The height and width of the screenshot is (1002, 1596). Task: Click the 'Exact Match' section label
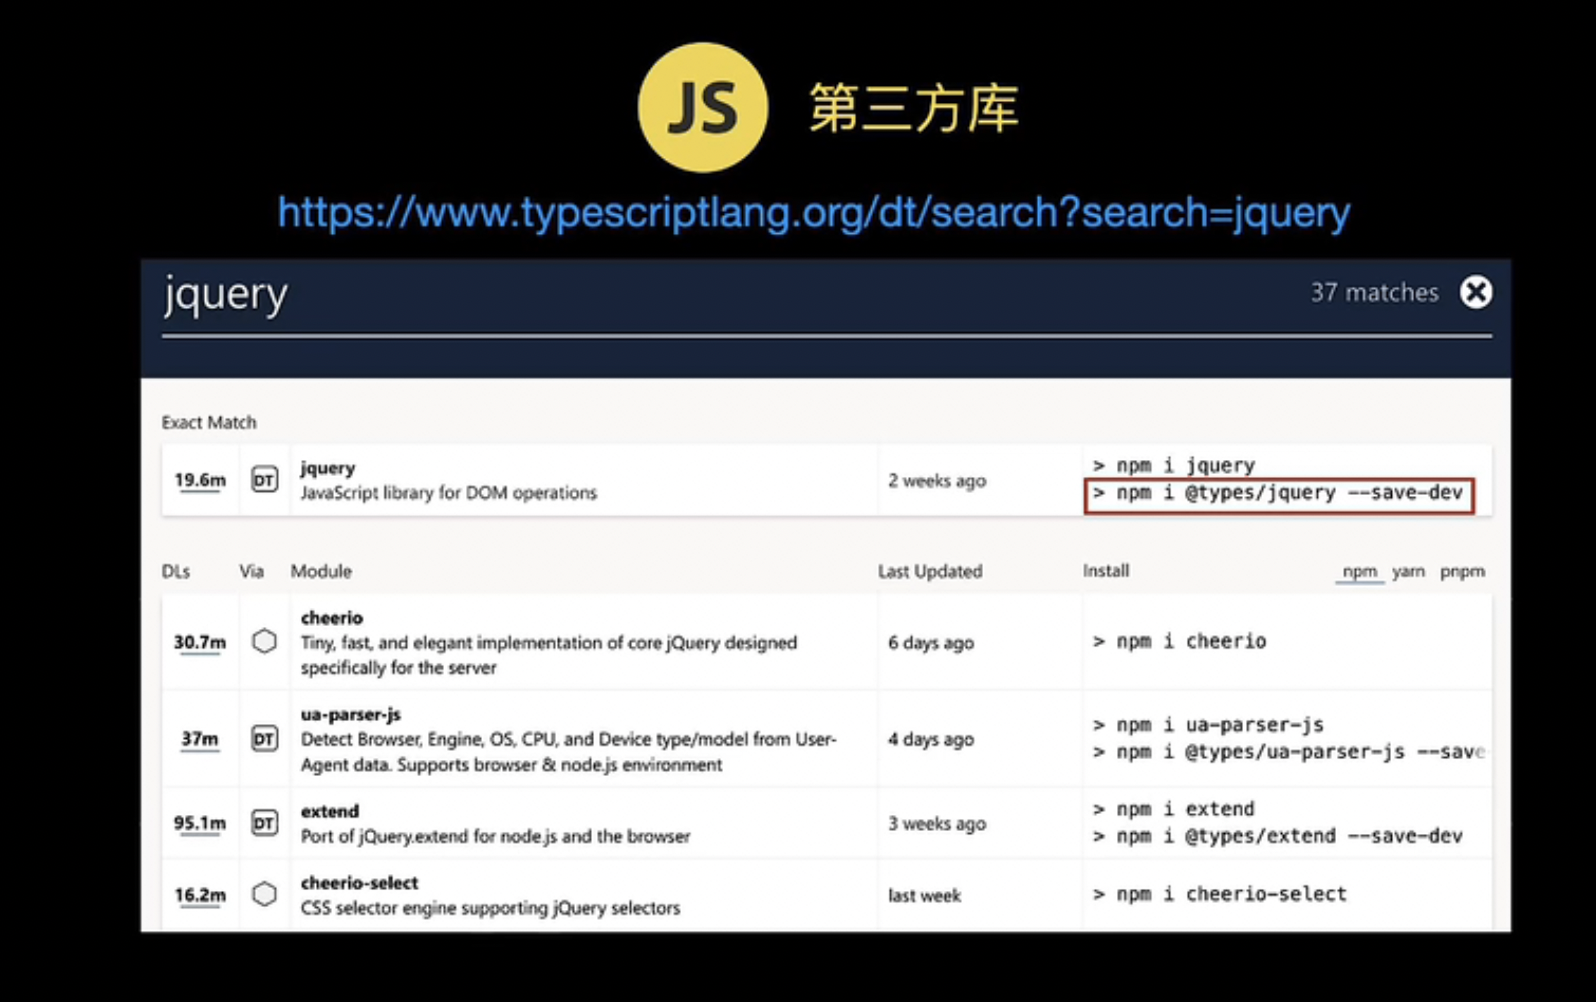click(209, 422)
